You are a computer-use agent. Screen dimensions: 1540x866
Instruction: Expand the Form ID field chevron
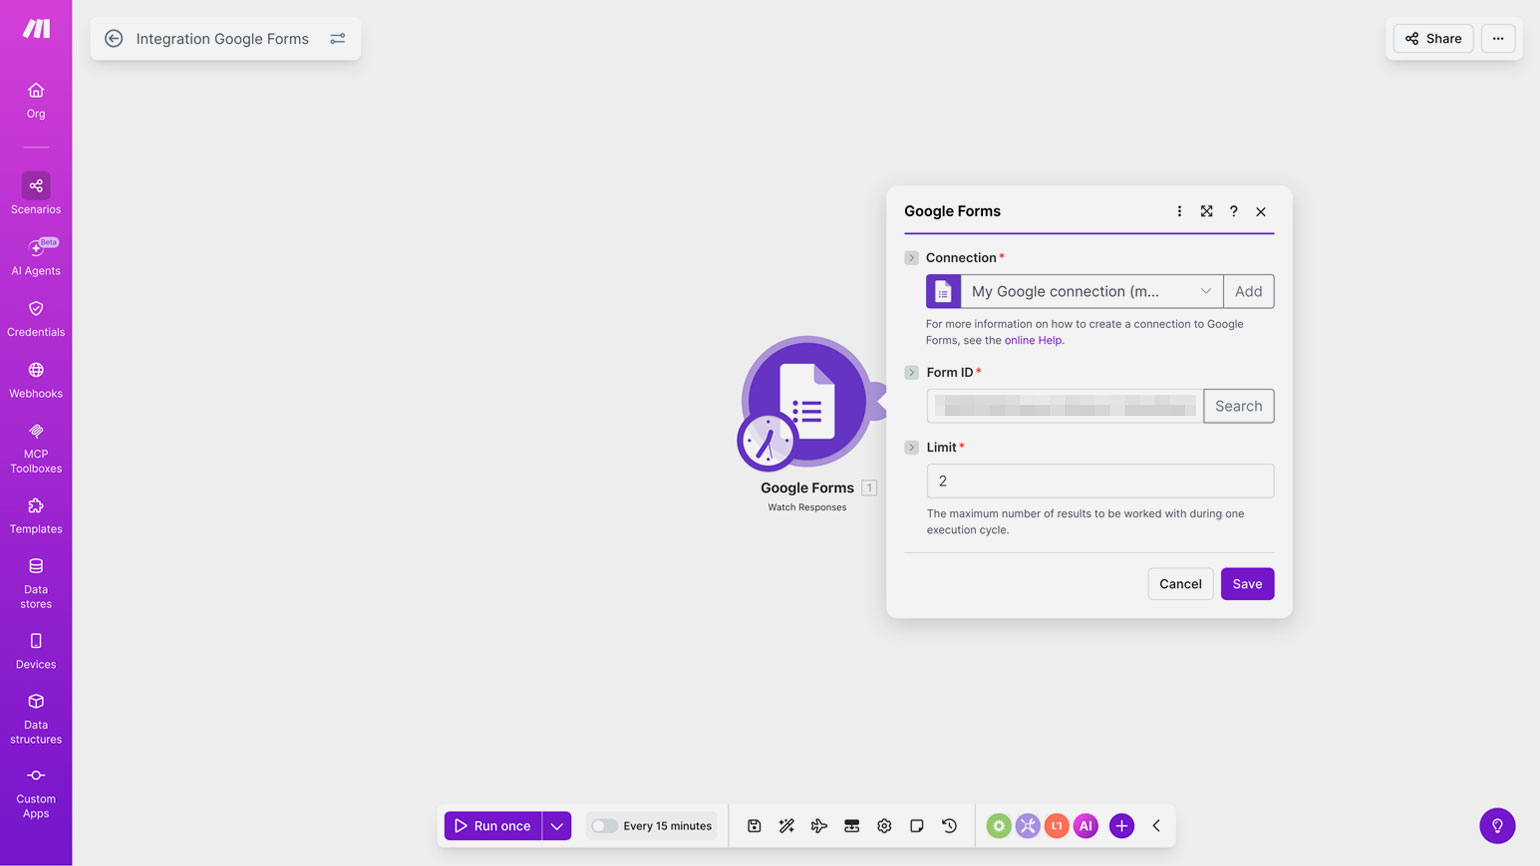(911, 372)
